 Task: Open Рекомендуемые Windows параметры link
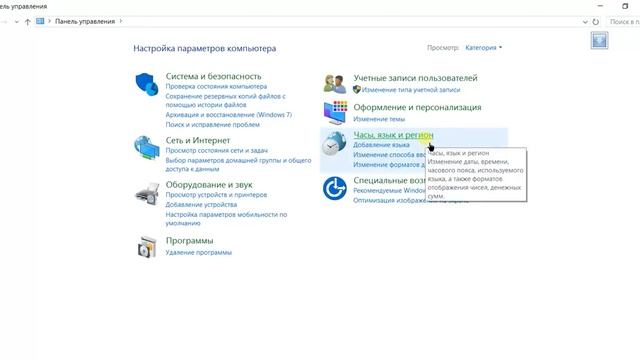389,191
